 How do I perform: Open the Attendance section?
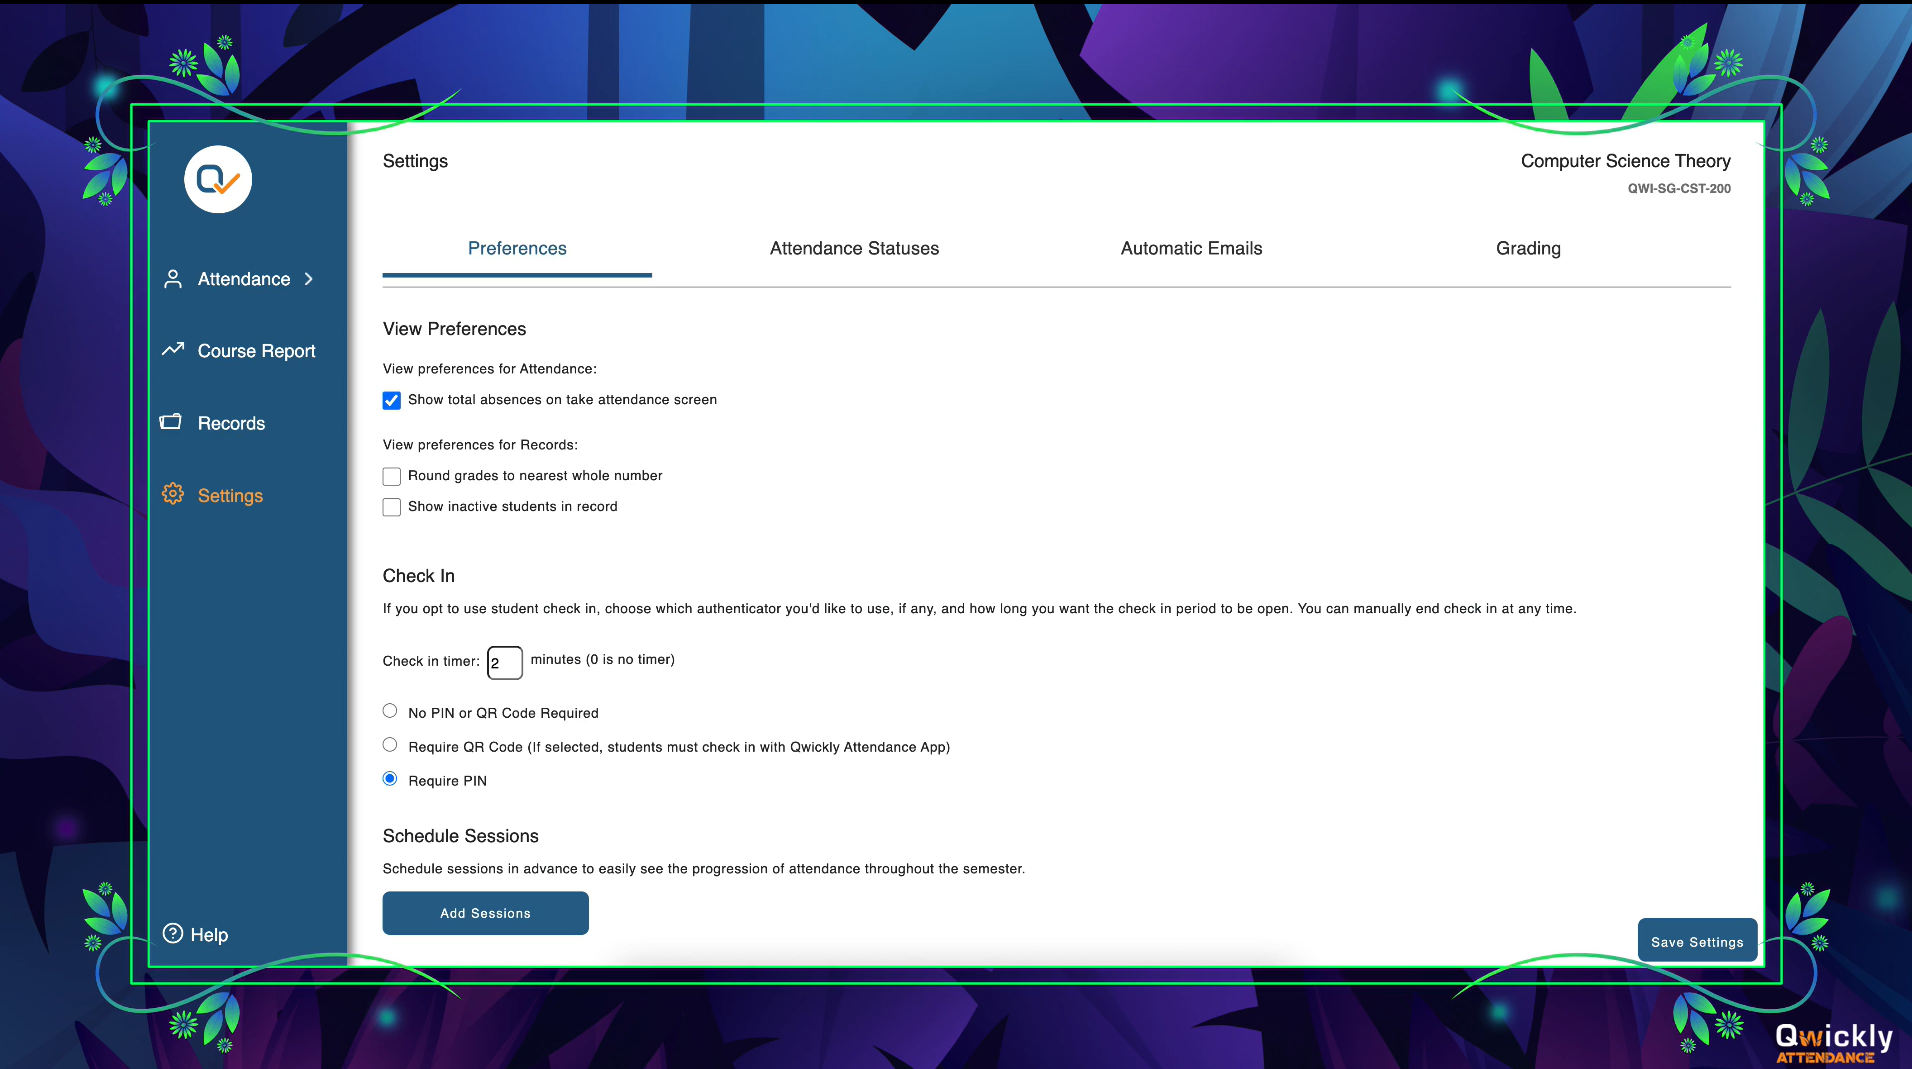click(x=244, y=279)
